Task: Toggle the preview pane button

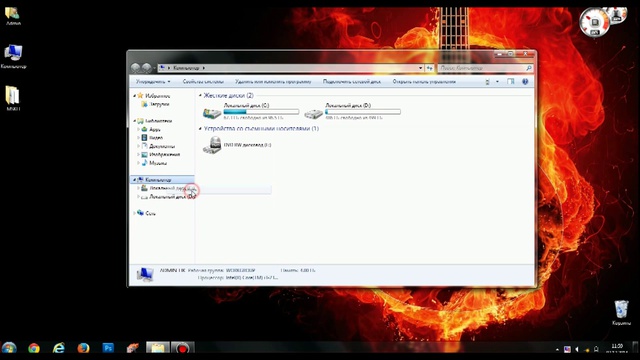Action: [x=511, y=82]
